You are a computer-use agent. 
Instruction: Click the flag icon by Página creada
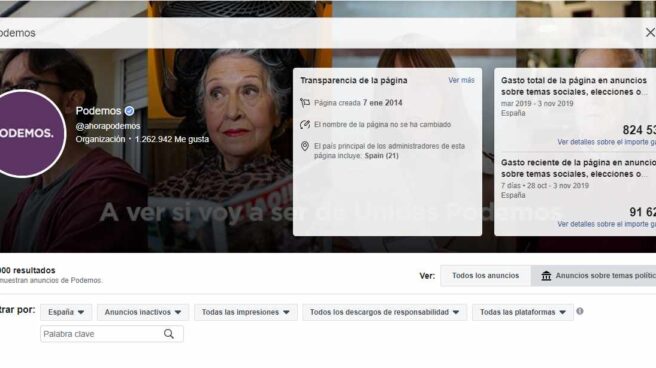[x=305, y=103]
